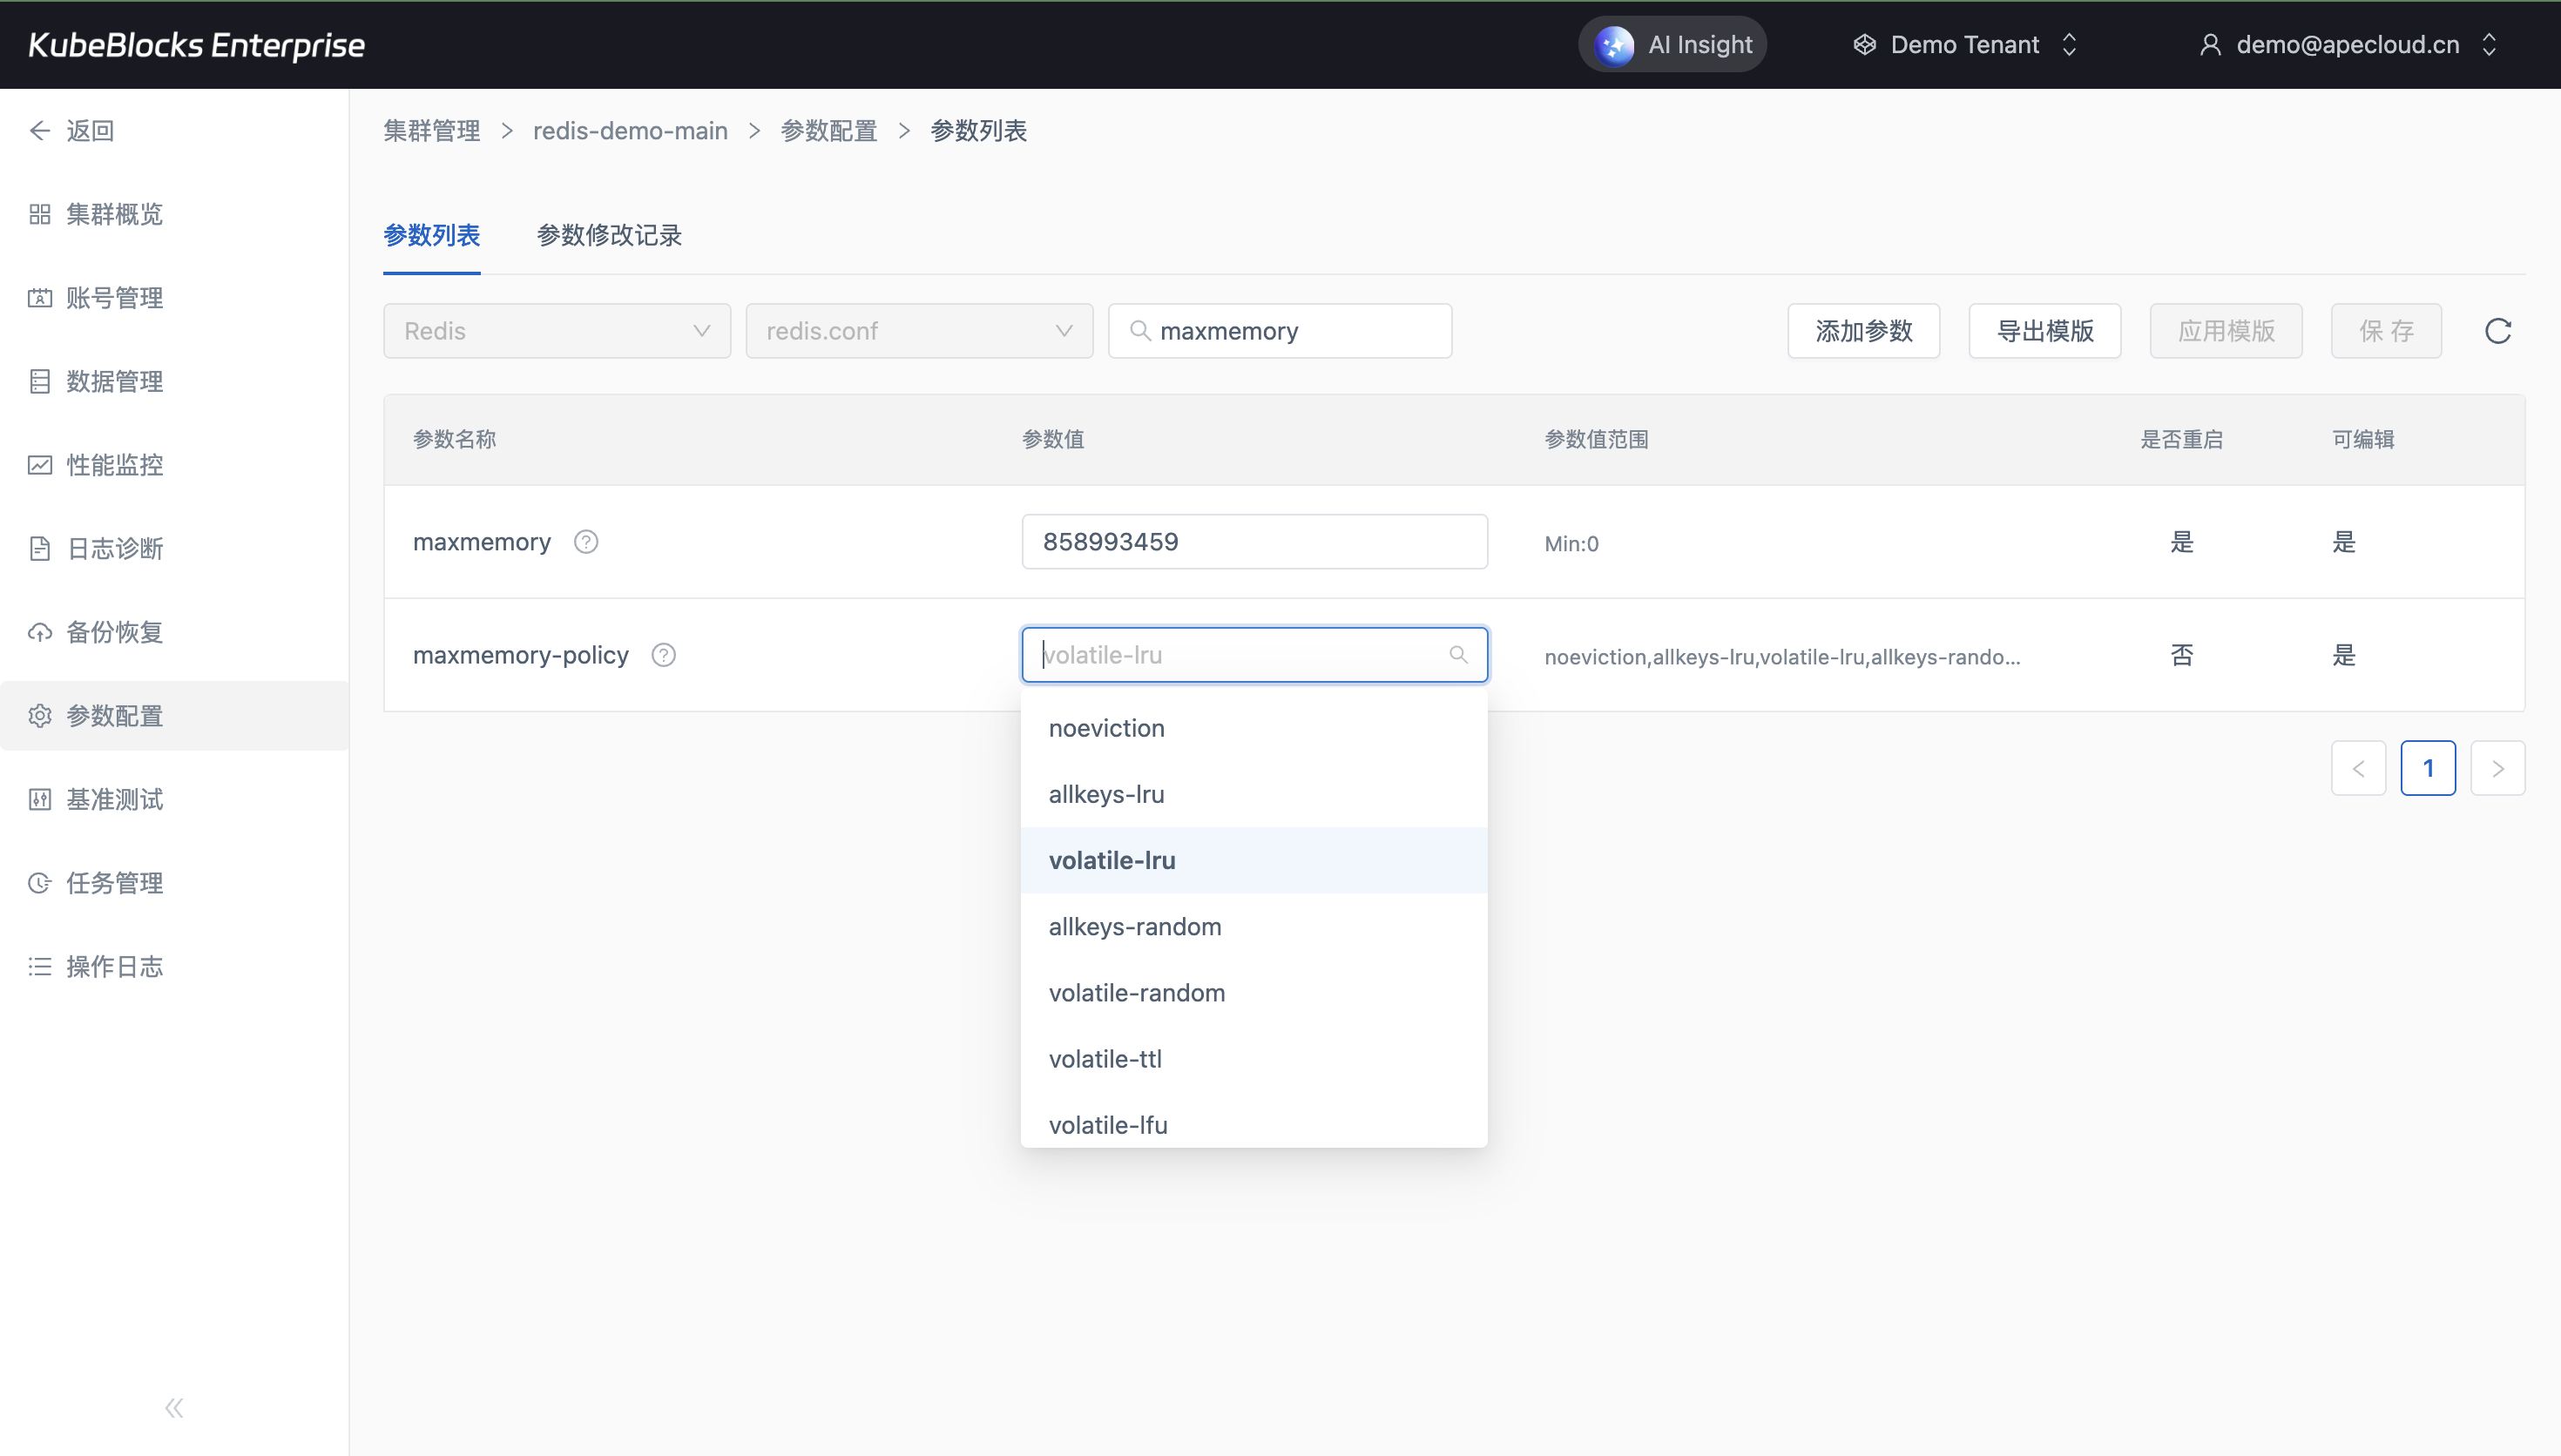The width and height of the screenshot is (2561, 1456).
Task: Choose the volatile-ttl option
Action: (1104, 1059)
